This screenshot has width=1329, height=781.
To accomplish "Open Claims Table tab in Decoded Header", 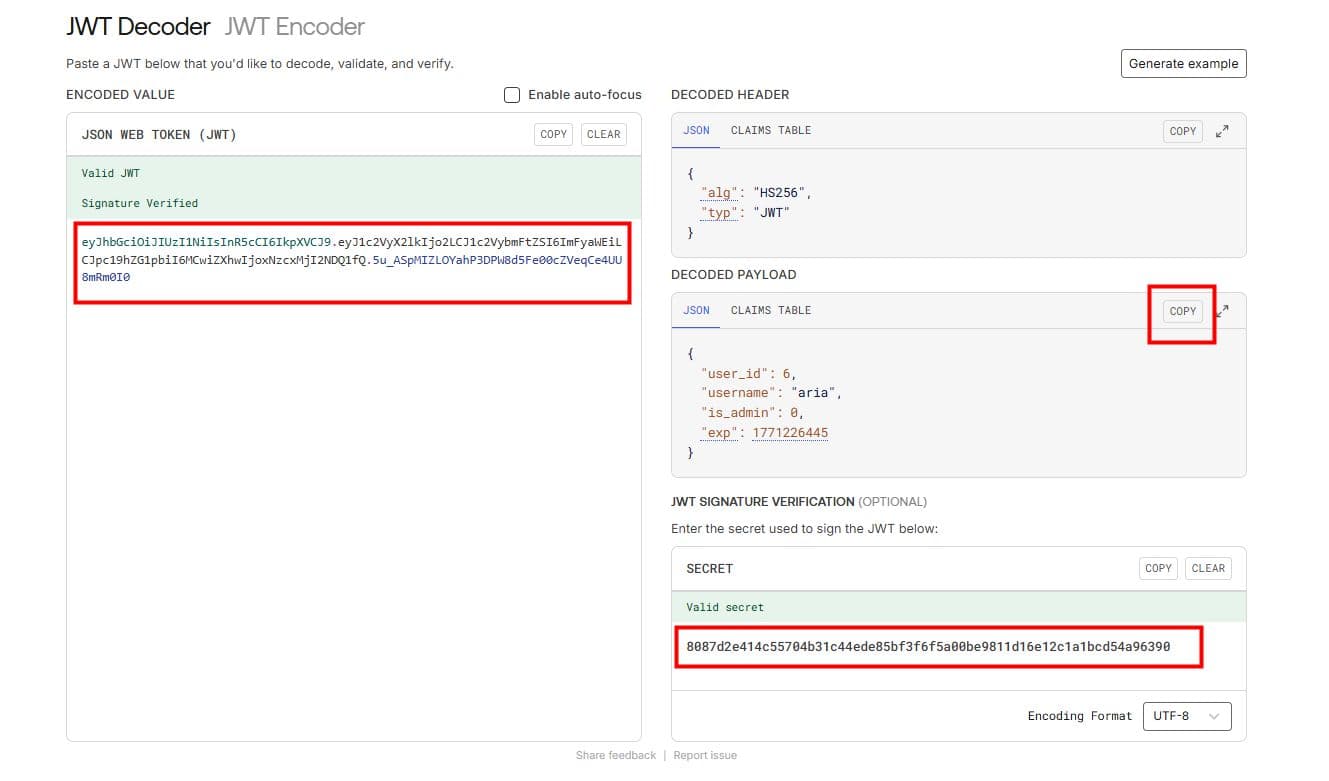I will point(770,131).
